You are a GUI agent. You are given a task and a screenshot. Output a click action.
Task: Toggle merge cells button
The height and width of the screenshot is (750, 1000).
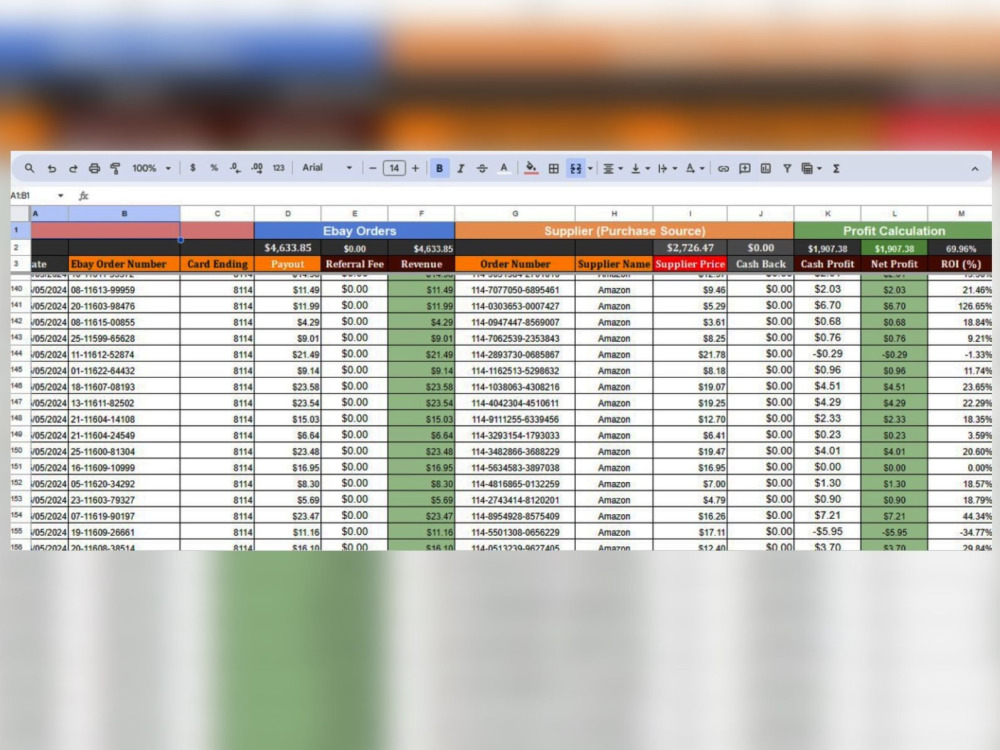576,168
